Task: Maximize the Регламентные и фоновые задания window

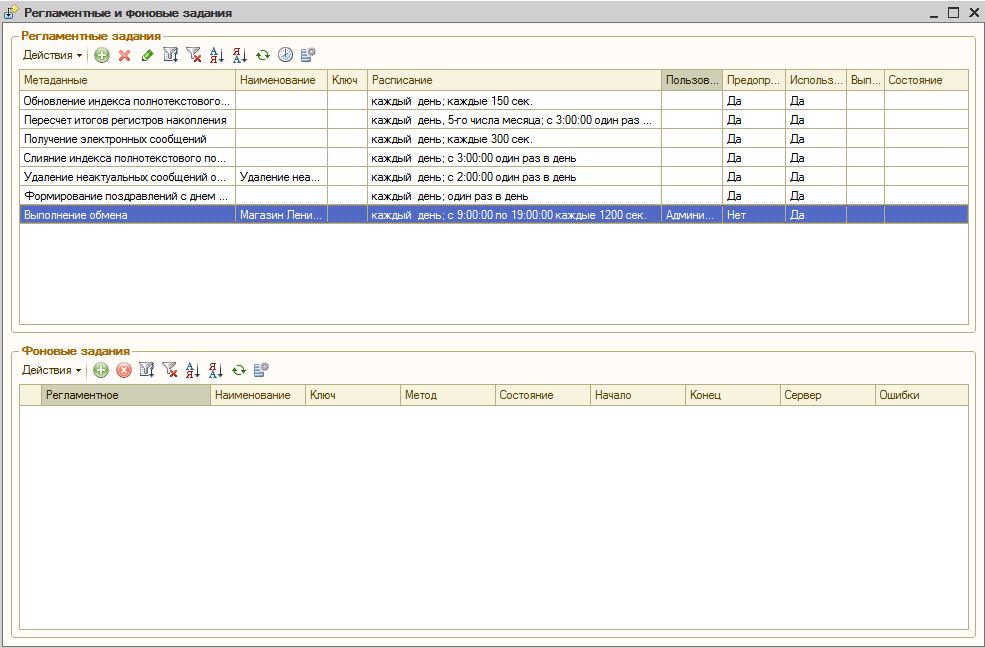Action: [954, 13]
